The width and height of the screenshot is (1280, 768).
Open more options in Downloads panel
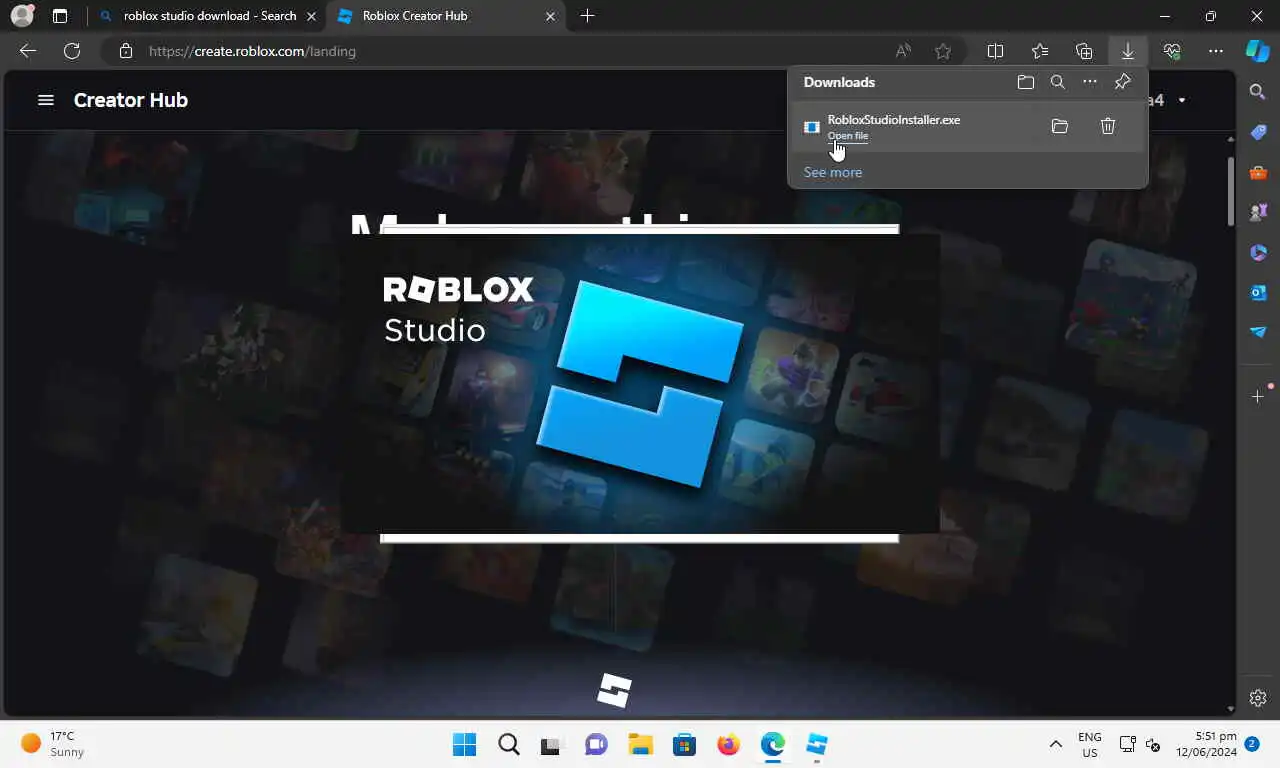pos(1090,82)
